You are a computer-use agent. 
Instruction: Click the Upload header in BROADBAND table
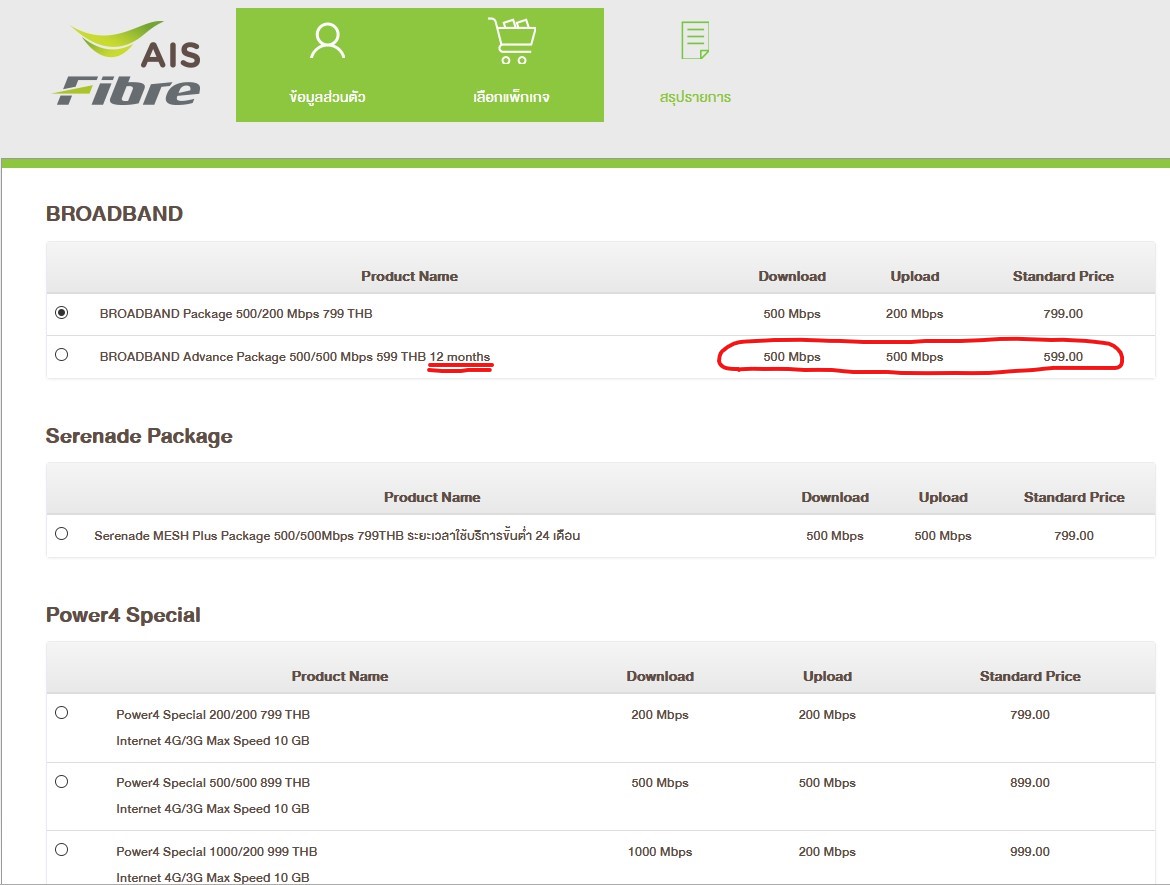click(x=914, y=276)
